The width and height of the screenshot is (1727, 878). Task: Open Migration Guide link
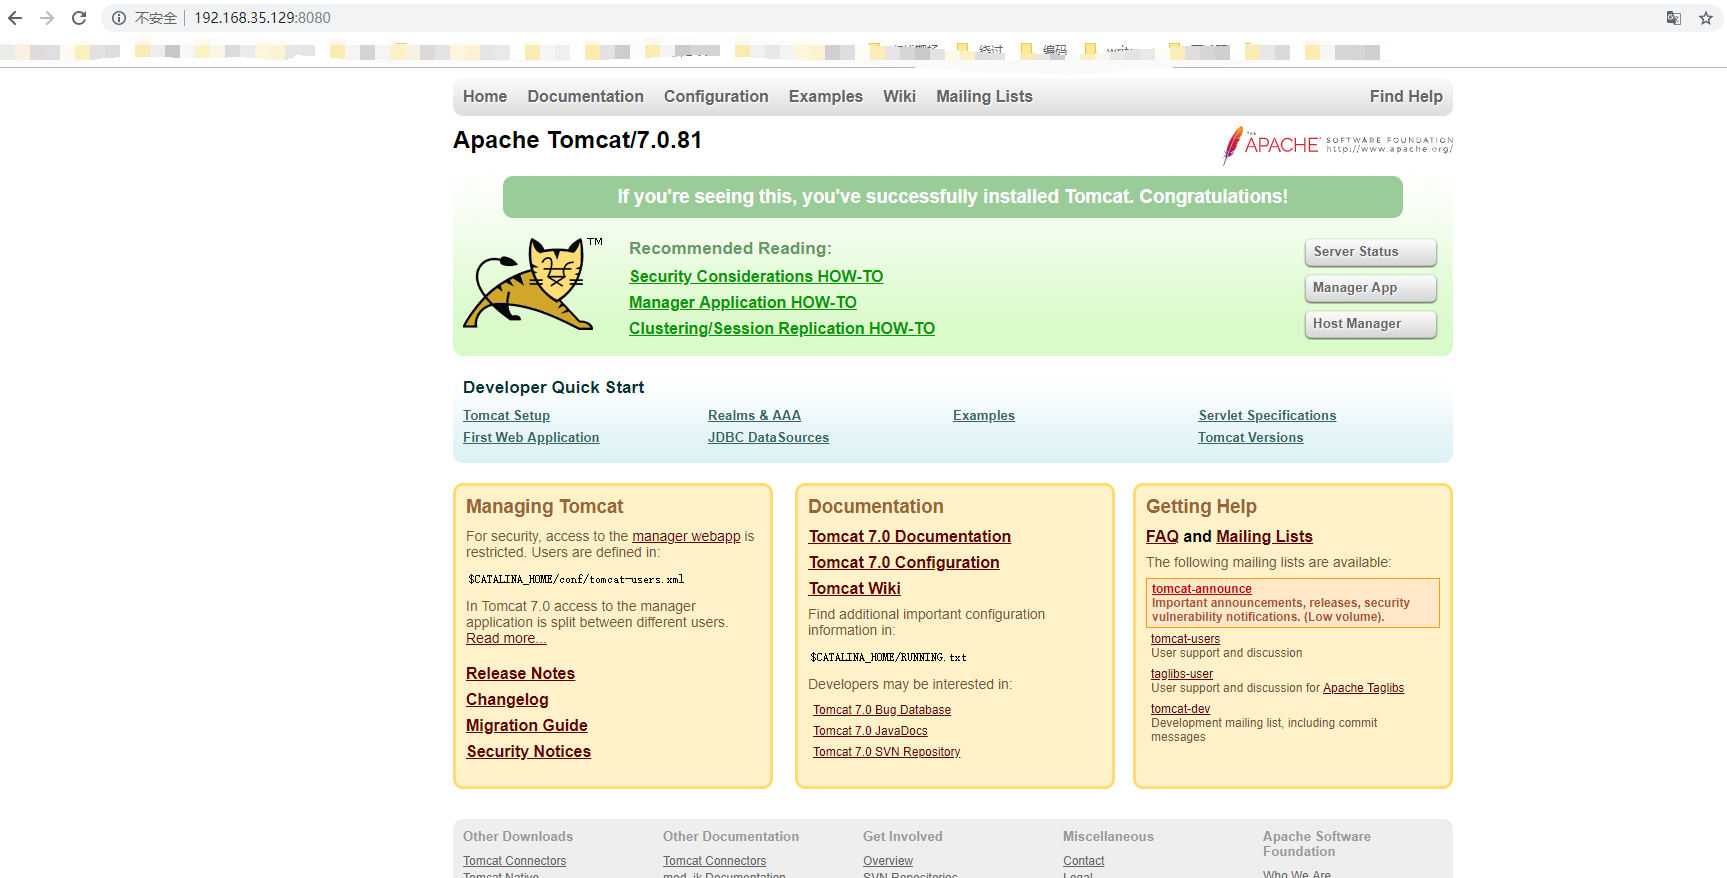pyautogui.click(x=526, y=725)
